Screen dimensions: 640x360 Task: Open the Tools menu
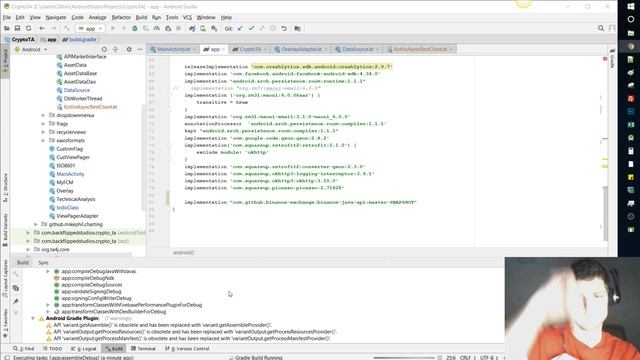[172, 18]
